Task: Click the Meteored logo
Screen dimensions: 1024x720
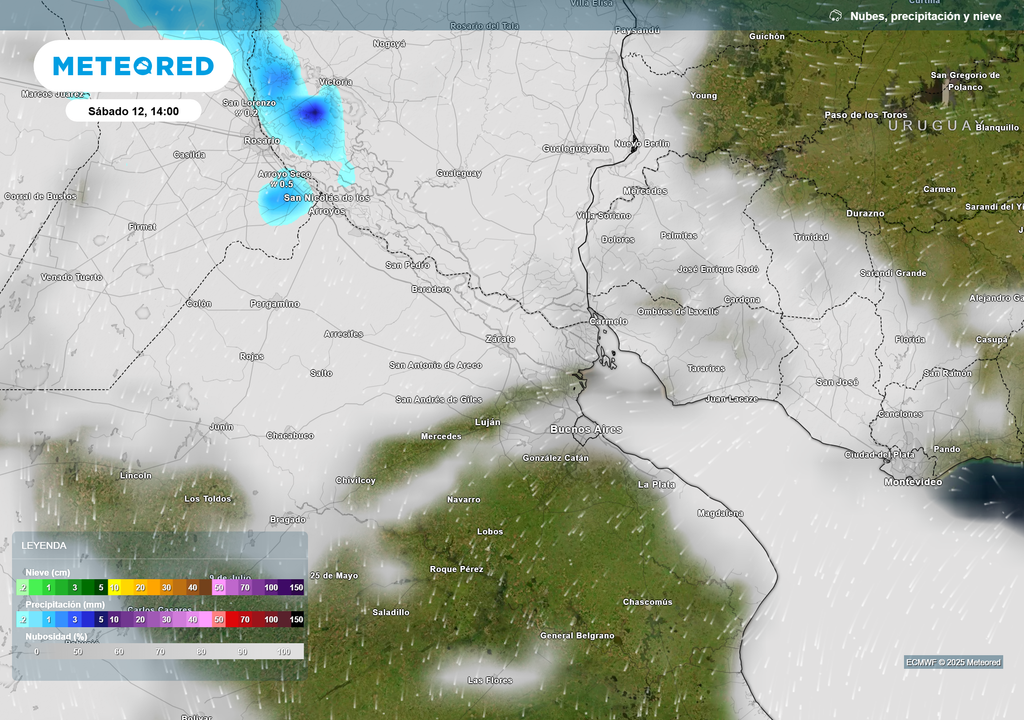Action: pyautogui.click(x=133, y=66)
